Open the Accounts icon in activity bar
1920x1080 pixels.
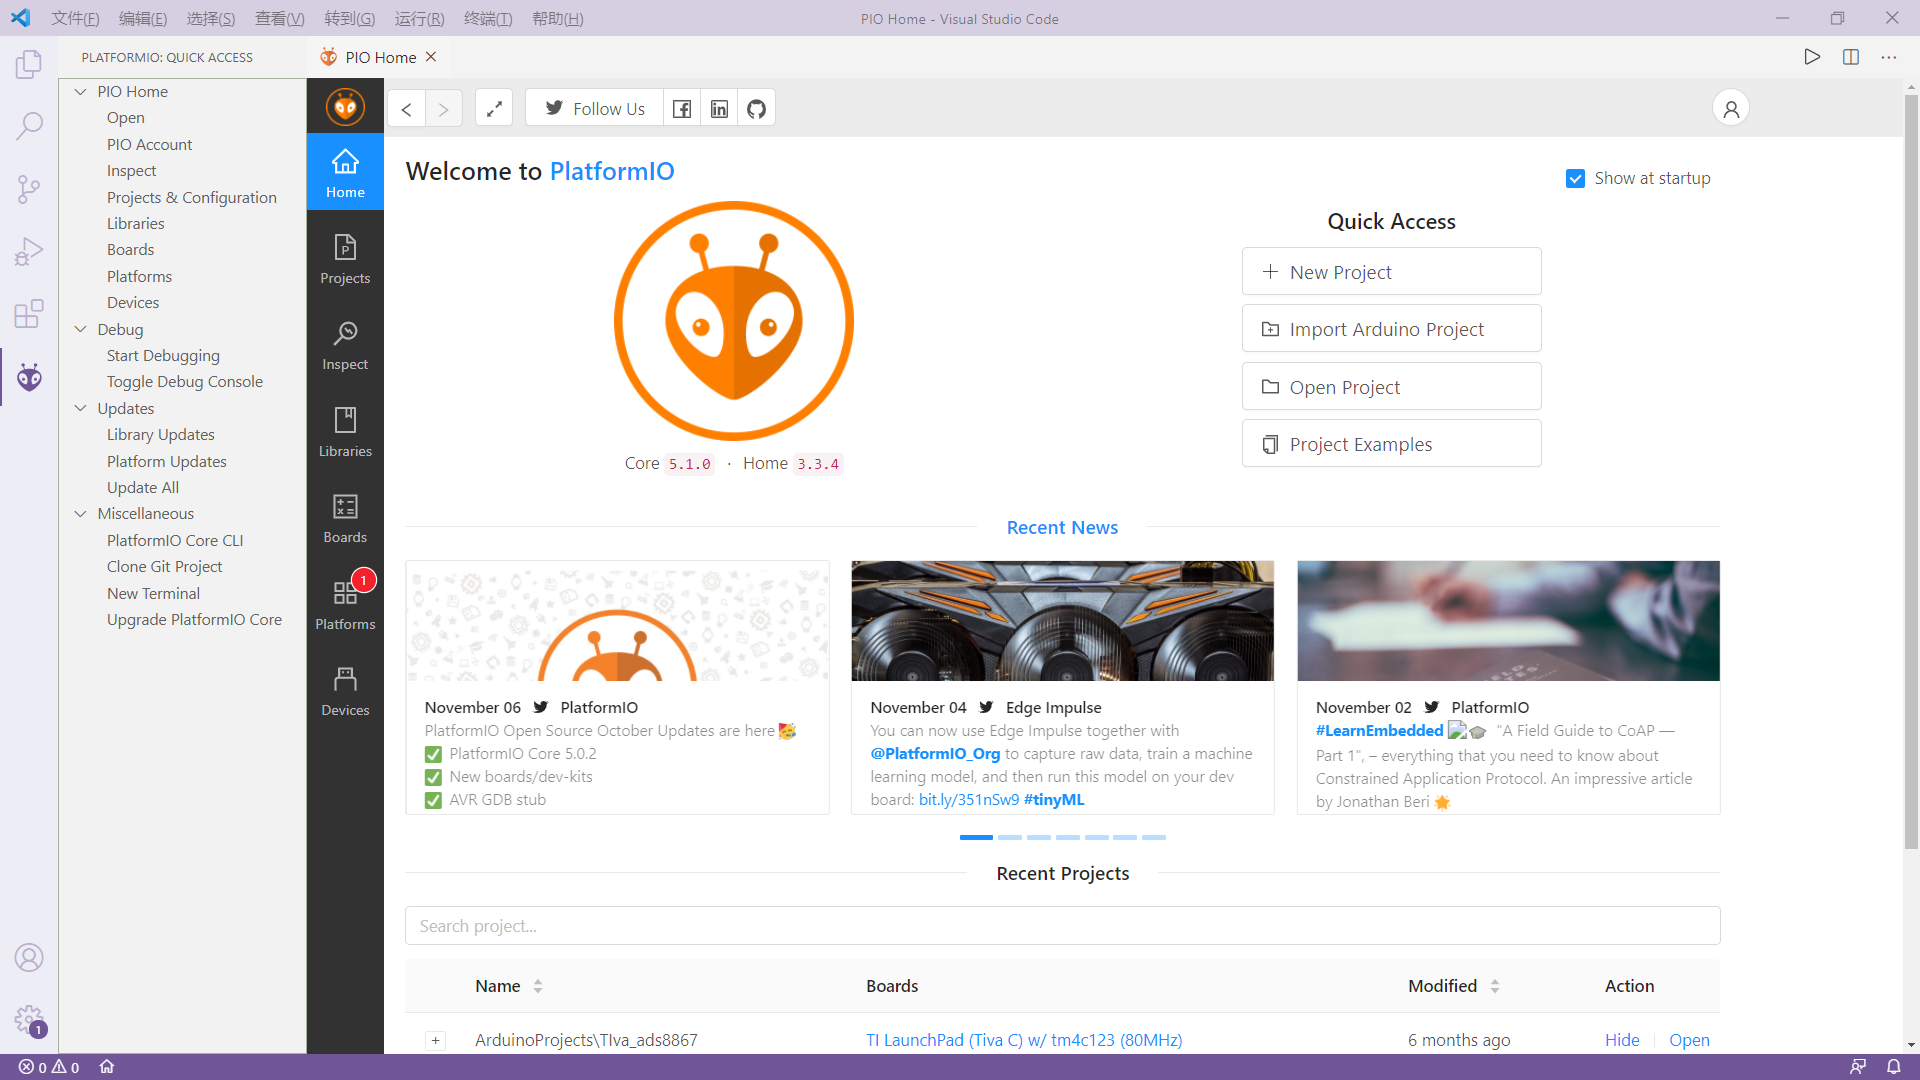coord(29,957)
